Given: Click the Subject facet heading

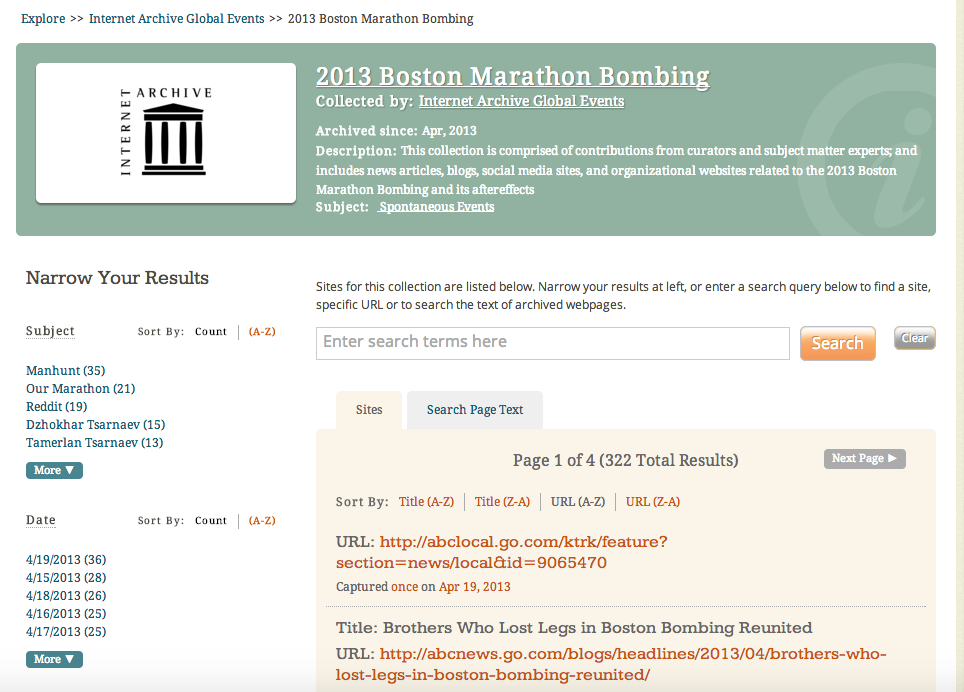Looking at the screenshot, I should (x=50, y=331).
